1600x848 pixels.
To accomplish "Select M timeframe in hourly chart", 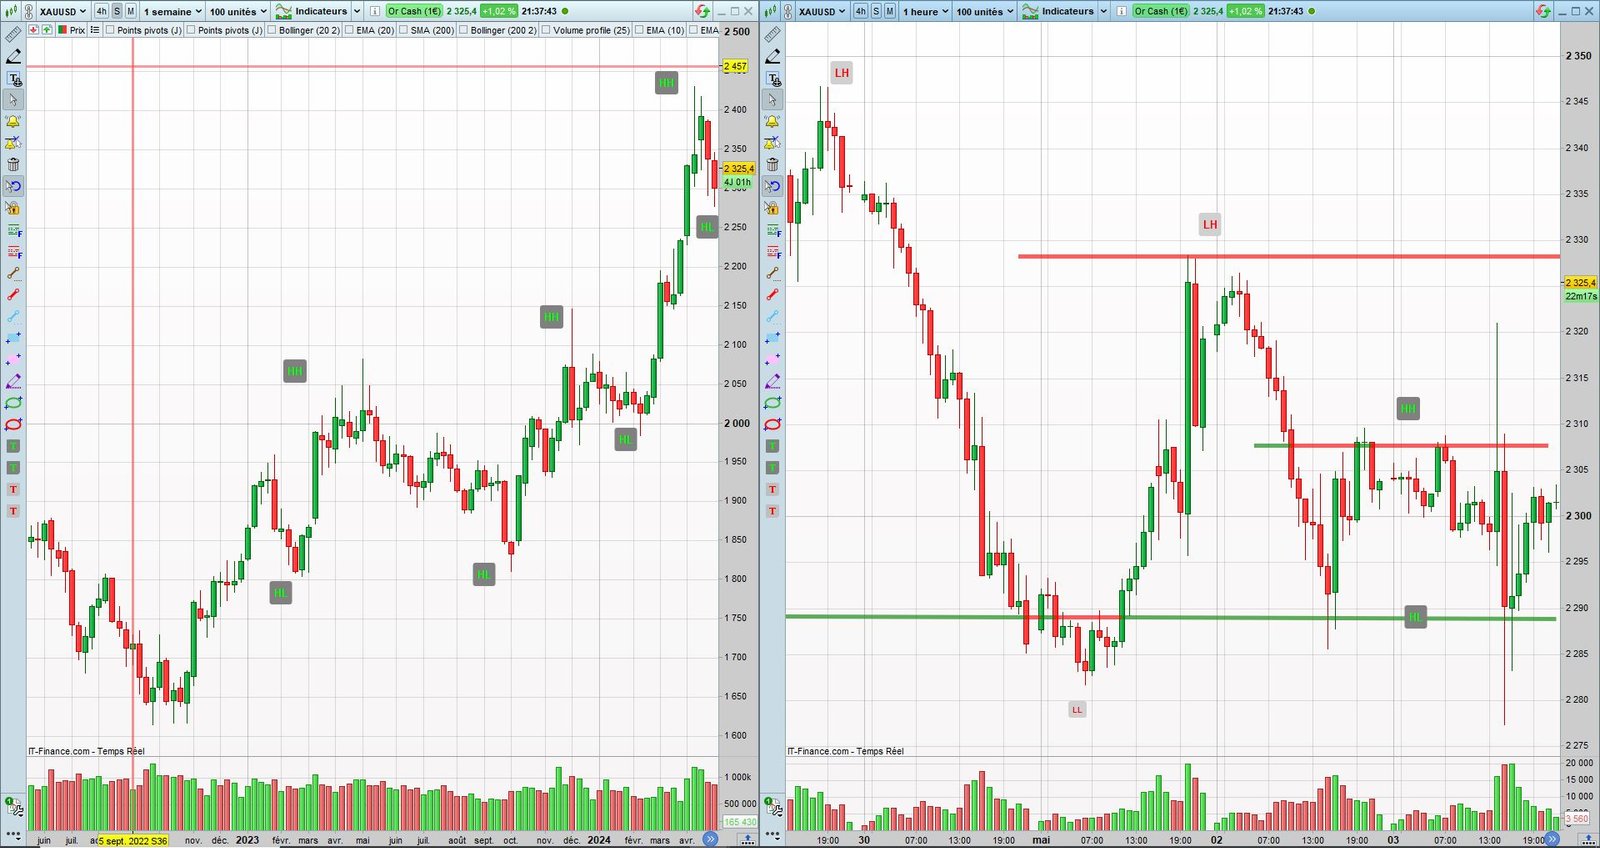I will pos(889,11).
